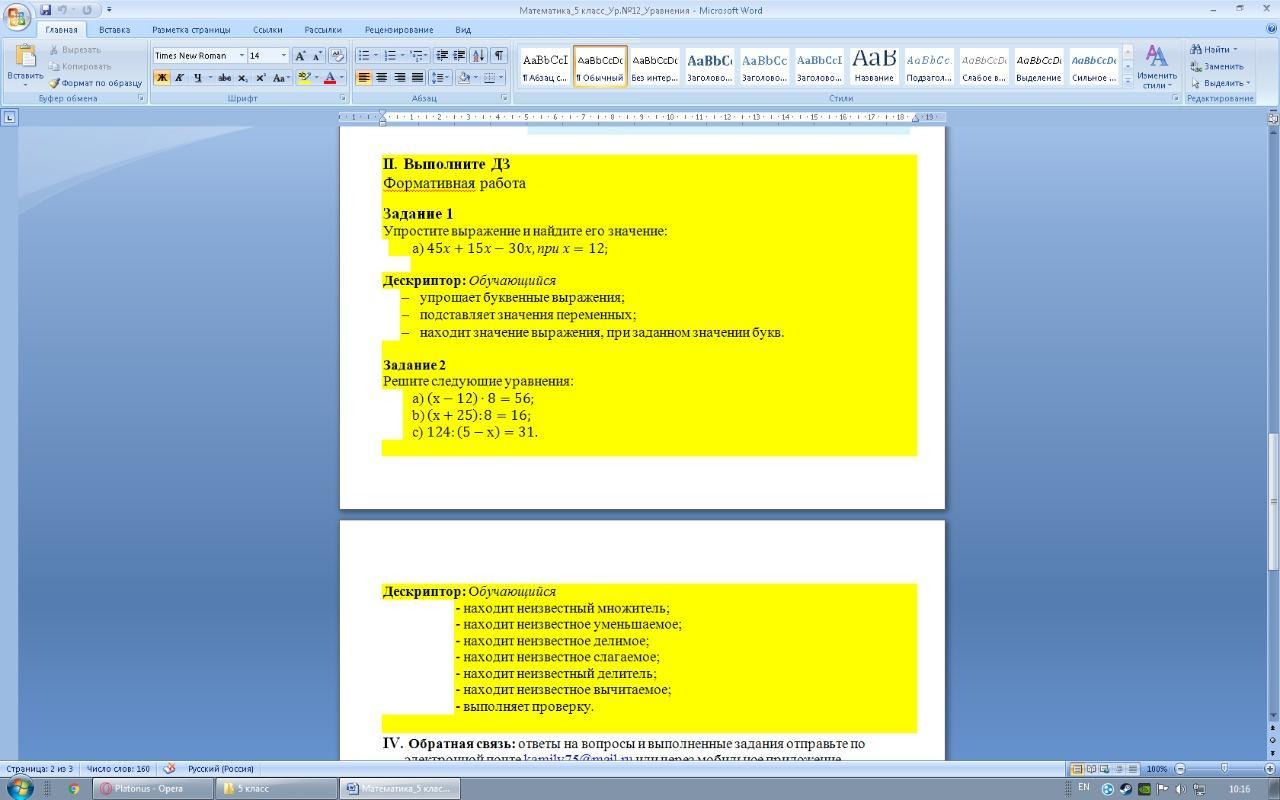Toggle italic formatting (К)
Viewport: 1280px width, 800px height.
click(x=179, y=78)
